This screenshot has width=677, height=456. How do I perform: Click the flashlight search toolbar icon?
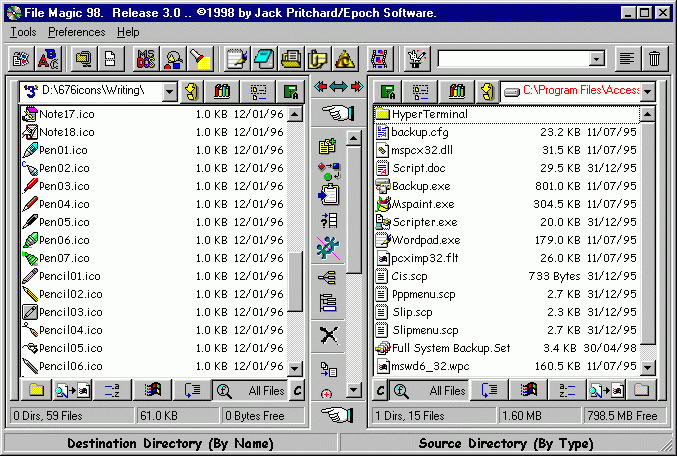point(200,59)
